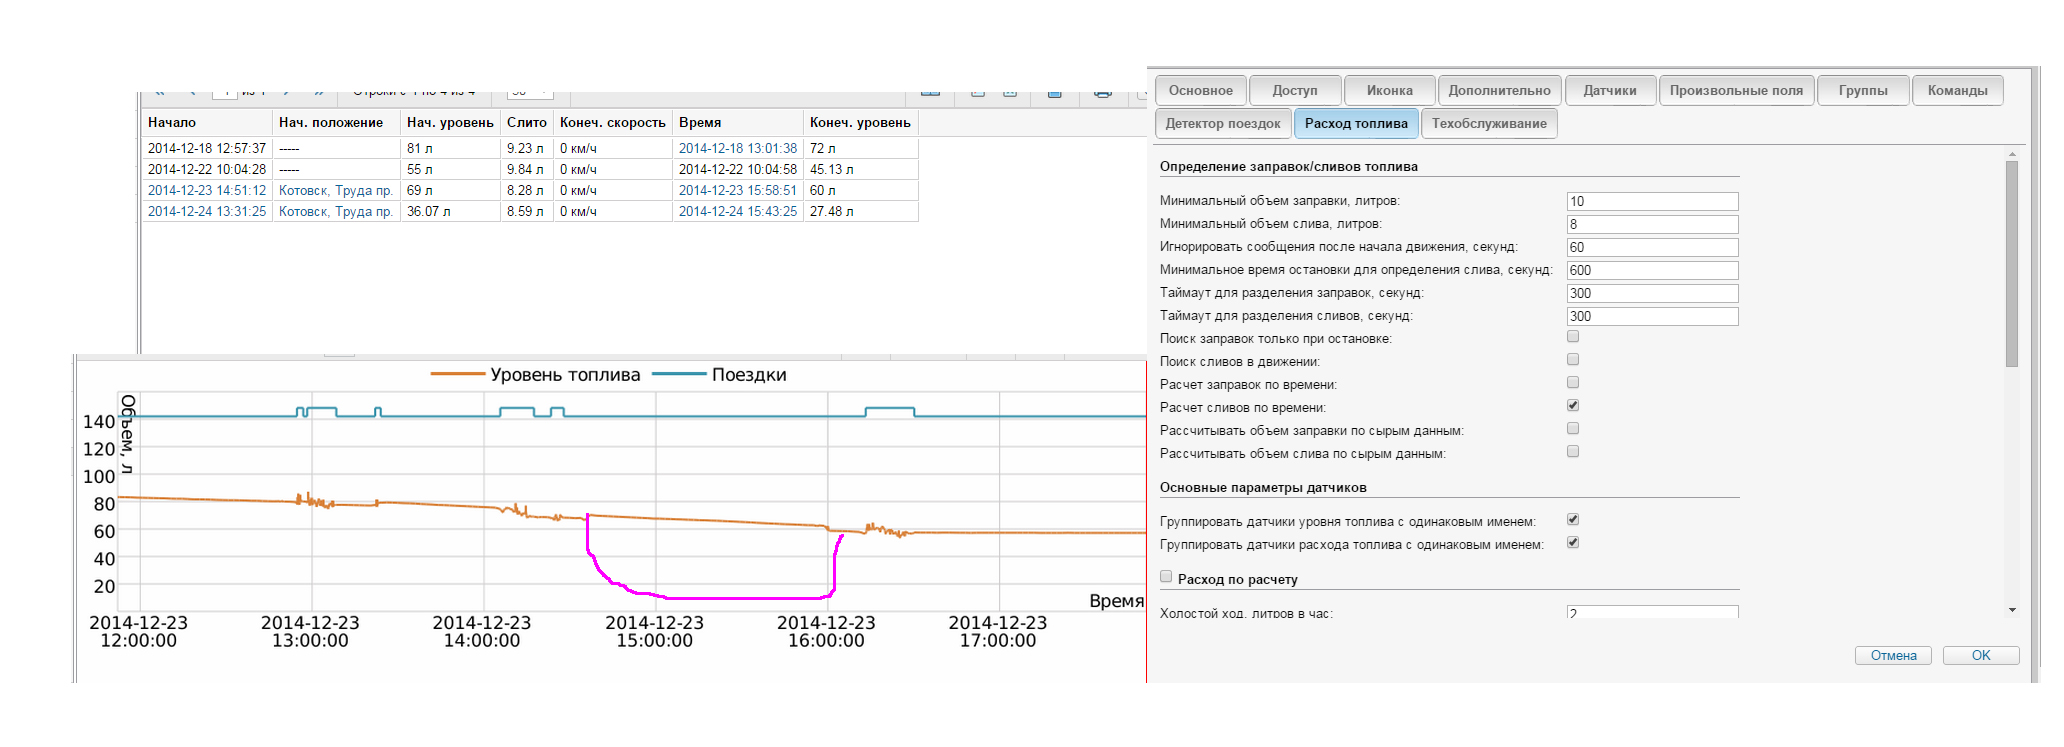Open the 2014-12-23 14:51:12 start time link
This screenshot has width=2064, height=747.
[207, 190]
